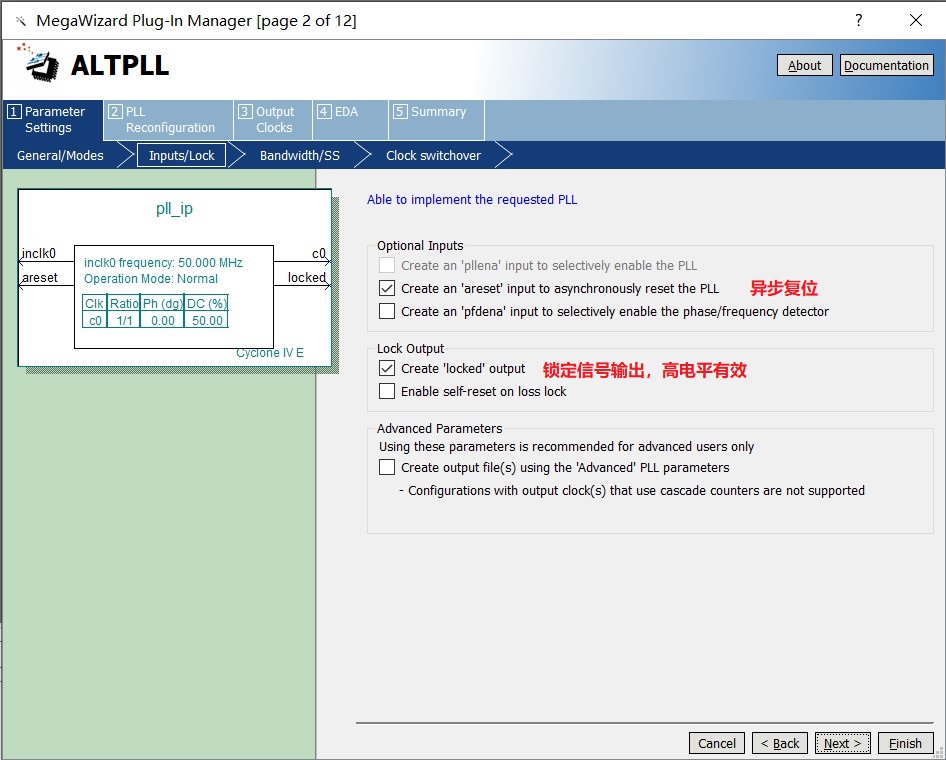This screenshot has height=760, width=946.
Task: Jump to the Summary tab
Action: 436,120
